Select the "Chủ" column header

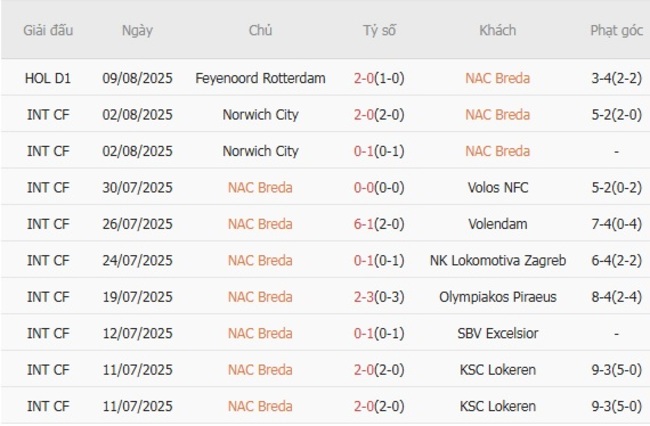pyautogui.click(x=260, y=30)
